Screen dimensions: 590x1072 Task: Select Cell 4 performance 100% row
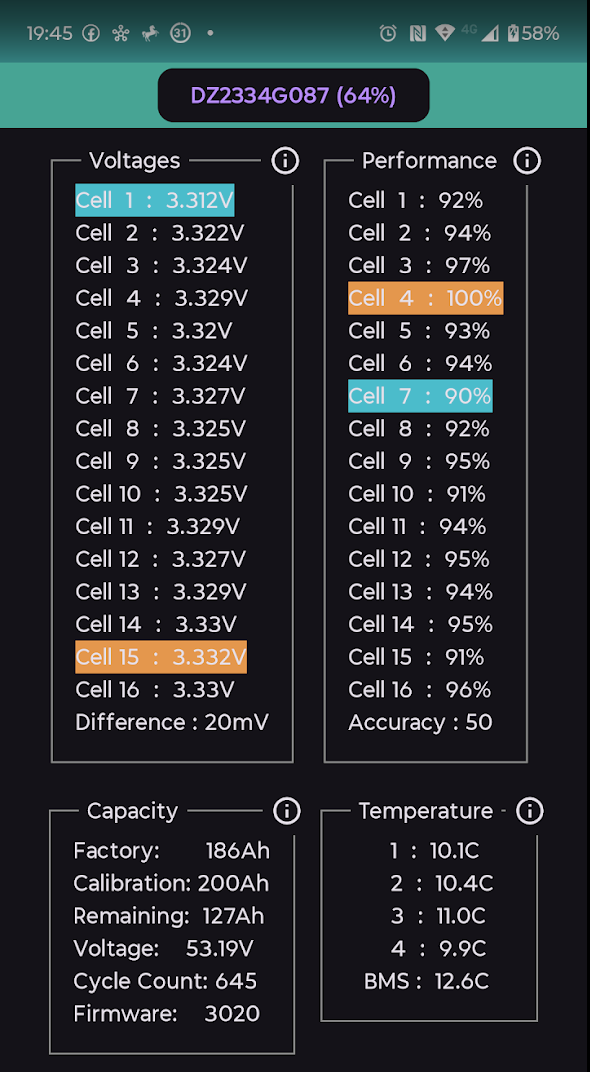[425, 298]
